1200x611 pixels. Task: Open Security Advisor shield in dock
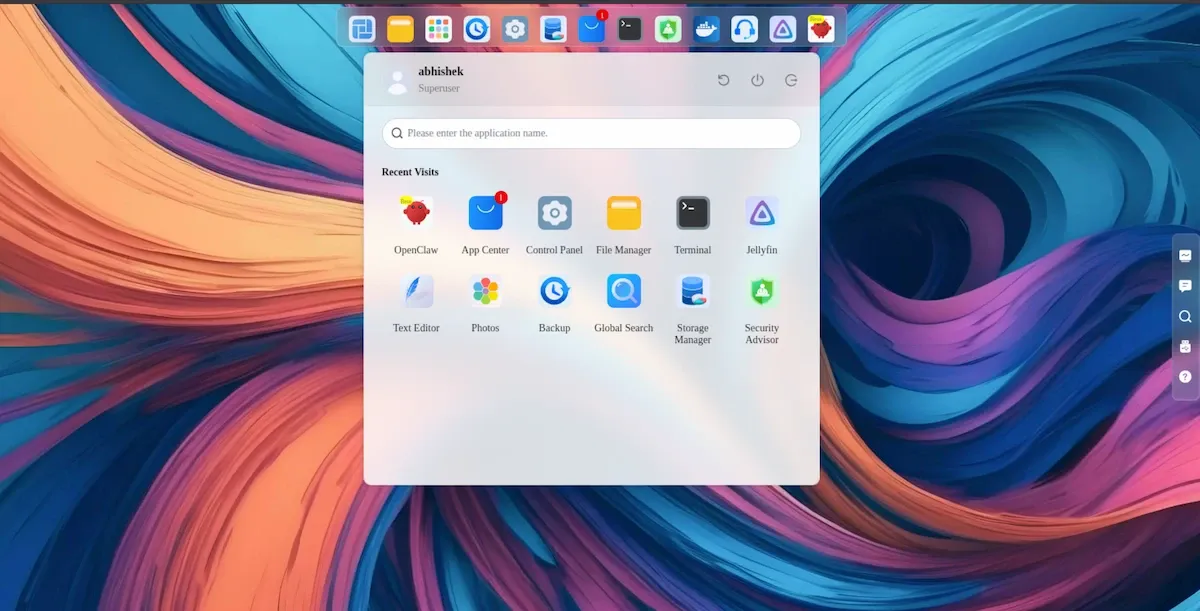tap(668, 29)
